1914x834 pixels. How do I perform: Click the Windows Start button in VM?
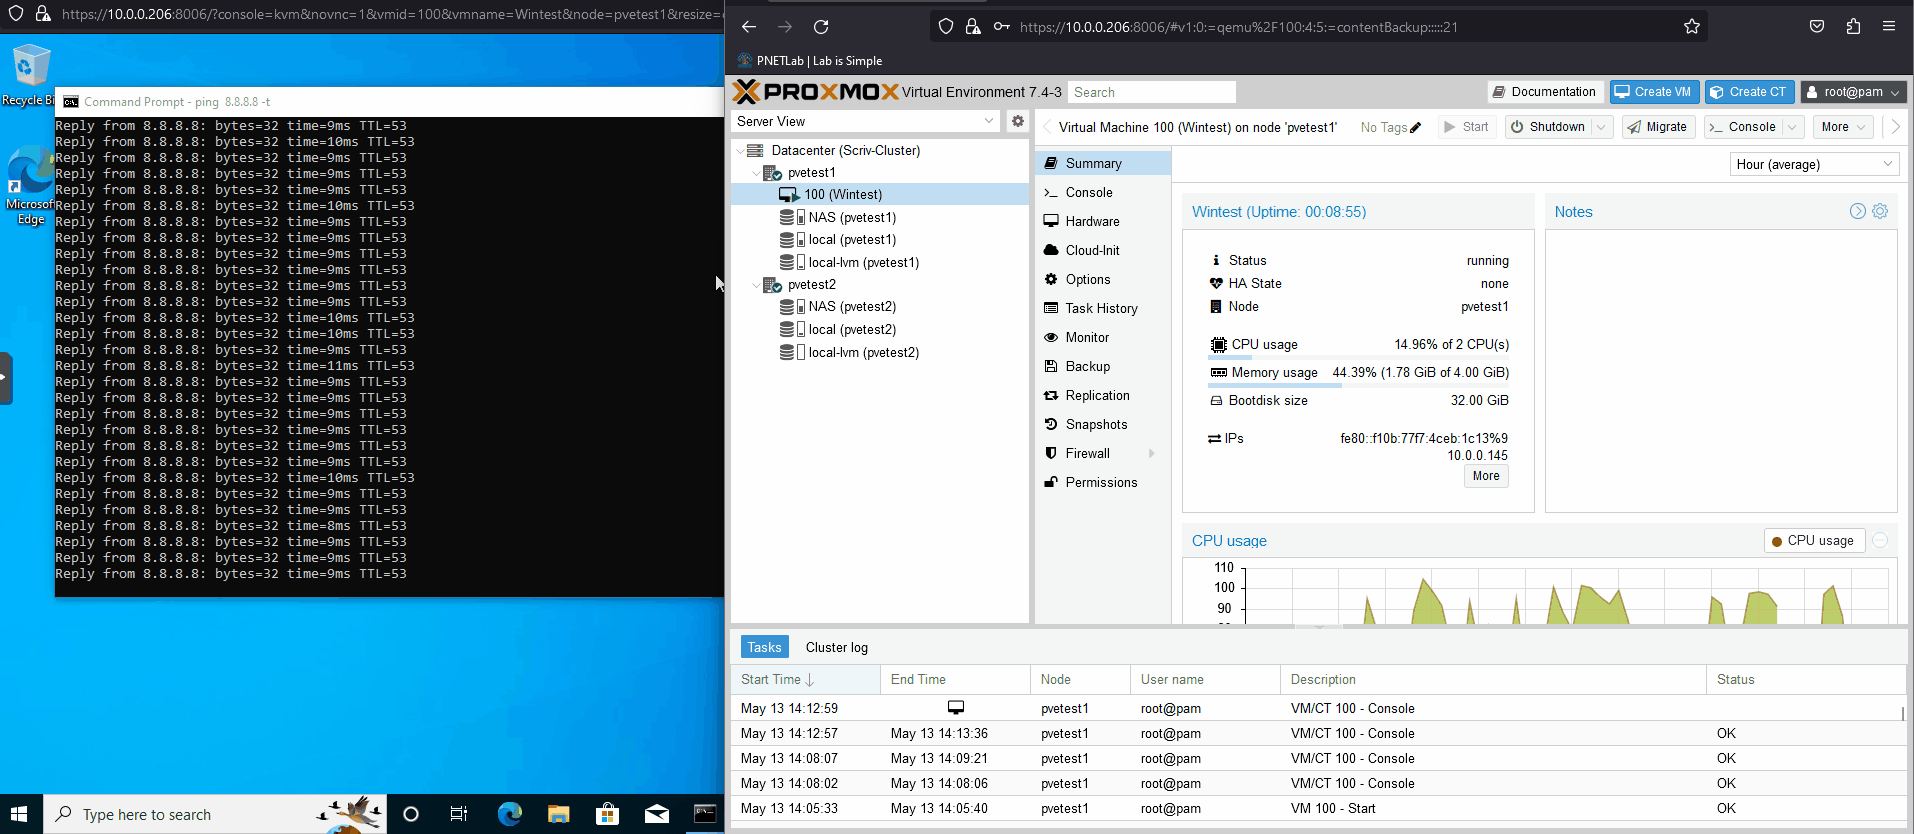coord(20,814)
